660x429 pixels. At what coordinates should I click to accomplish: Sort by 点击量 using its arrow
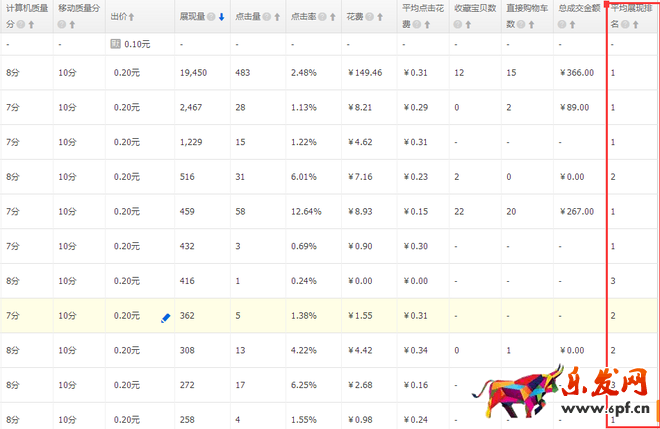point(276,17)
